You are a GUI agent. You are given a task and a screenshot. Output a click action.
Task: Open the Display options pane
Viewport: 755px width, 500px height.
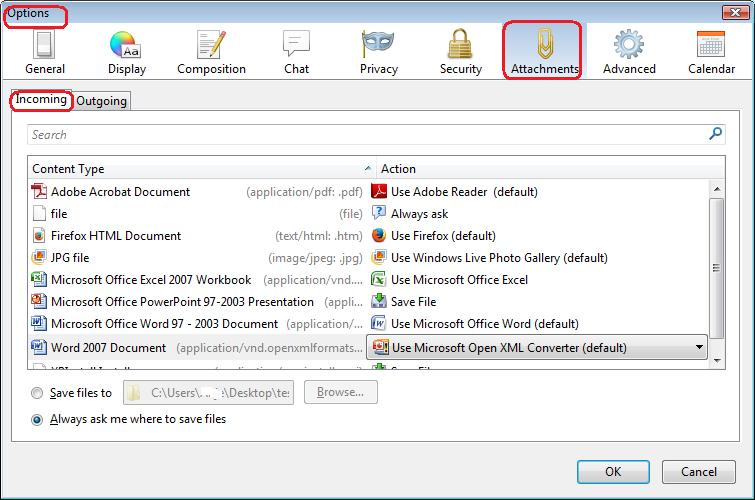tap(127, 52)
